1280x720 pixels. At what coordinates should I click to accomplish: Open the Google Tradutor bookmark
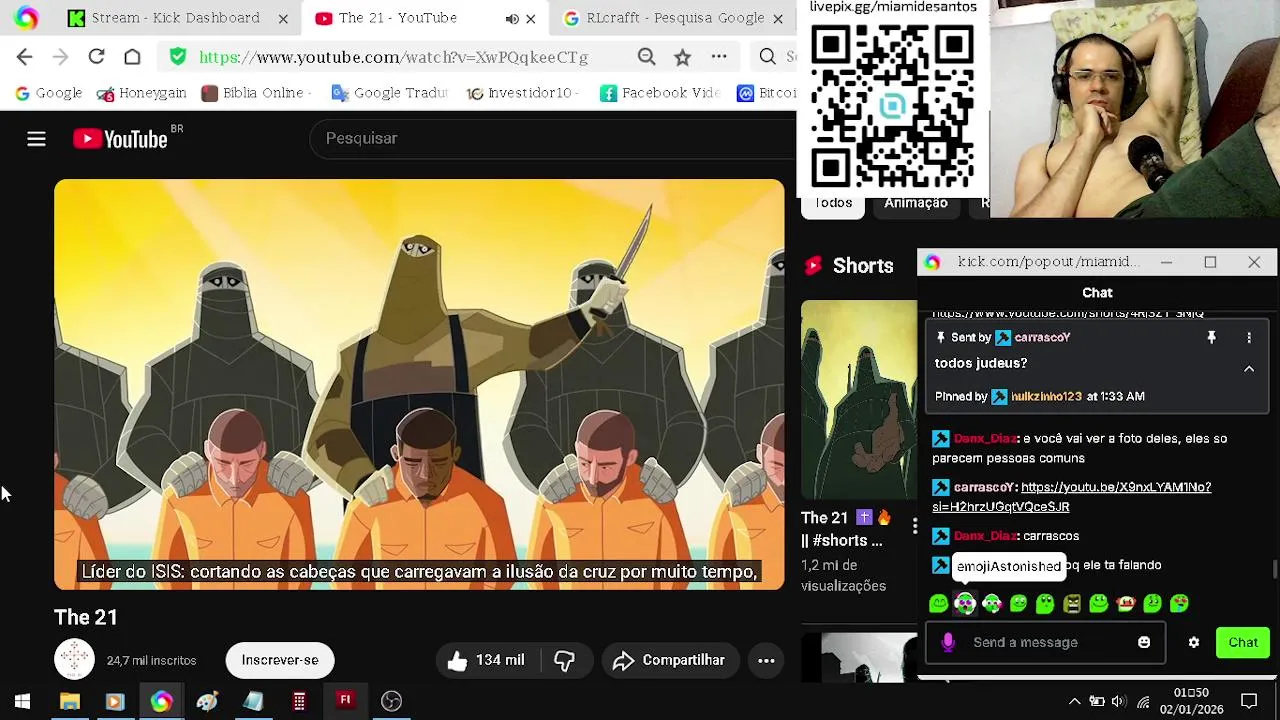(390, 93)
